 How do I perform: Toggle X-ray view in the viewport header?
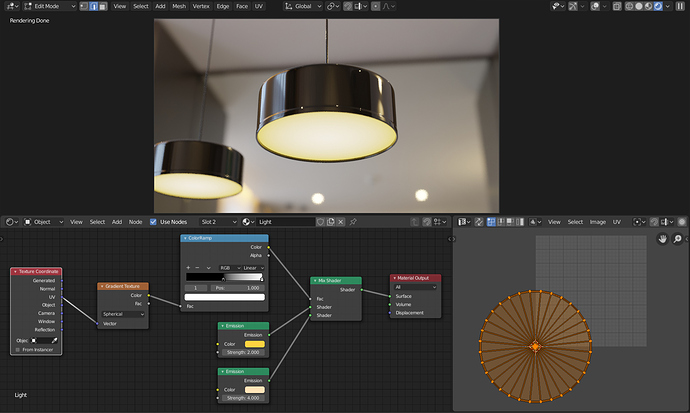[x=617, y=6]
